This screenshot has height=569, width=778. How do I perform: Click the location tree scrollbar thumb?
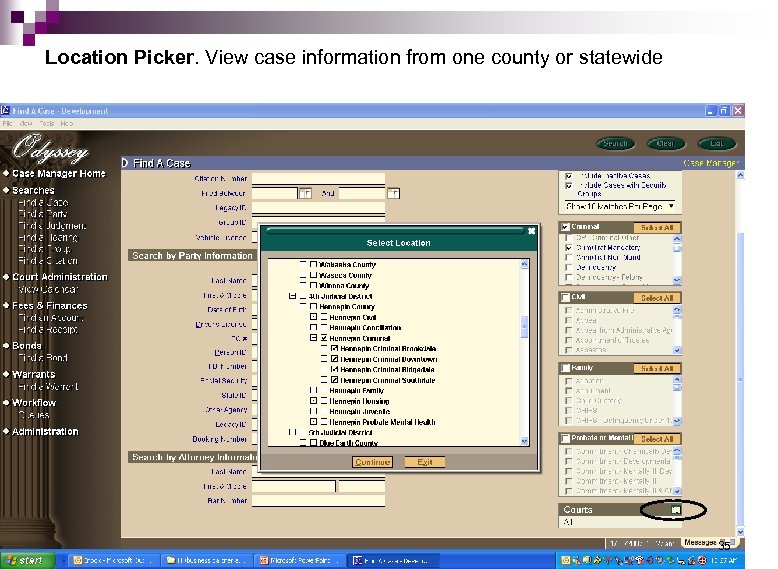click(x=524, y=326)
